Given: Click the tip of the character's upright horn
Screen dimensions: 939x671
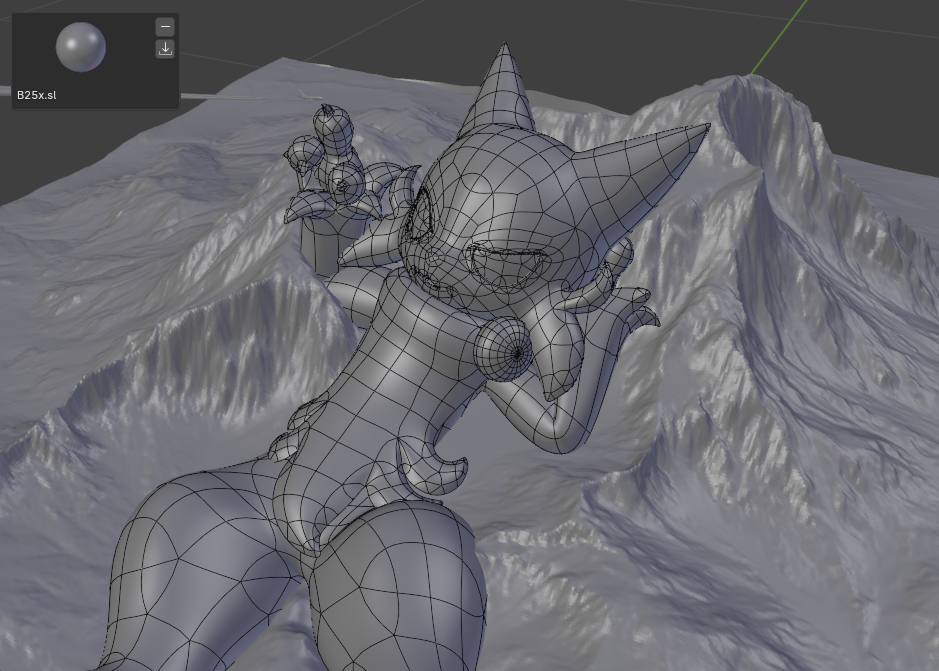Looking at the screenshot, I should (503, 48).
